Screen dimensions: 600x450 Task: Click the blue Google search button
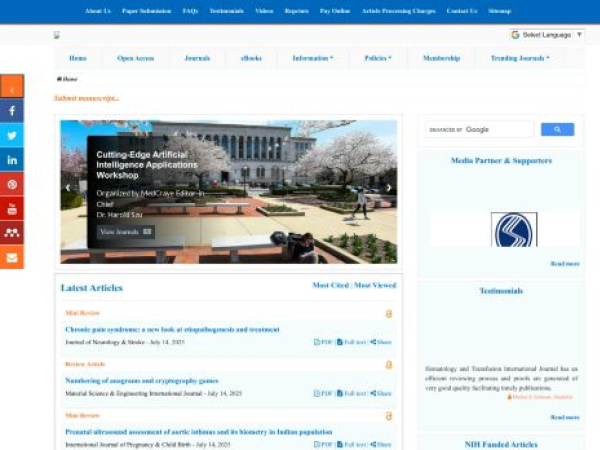(x=557, y=129)
